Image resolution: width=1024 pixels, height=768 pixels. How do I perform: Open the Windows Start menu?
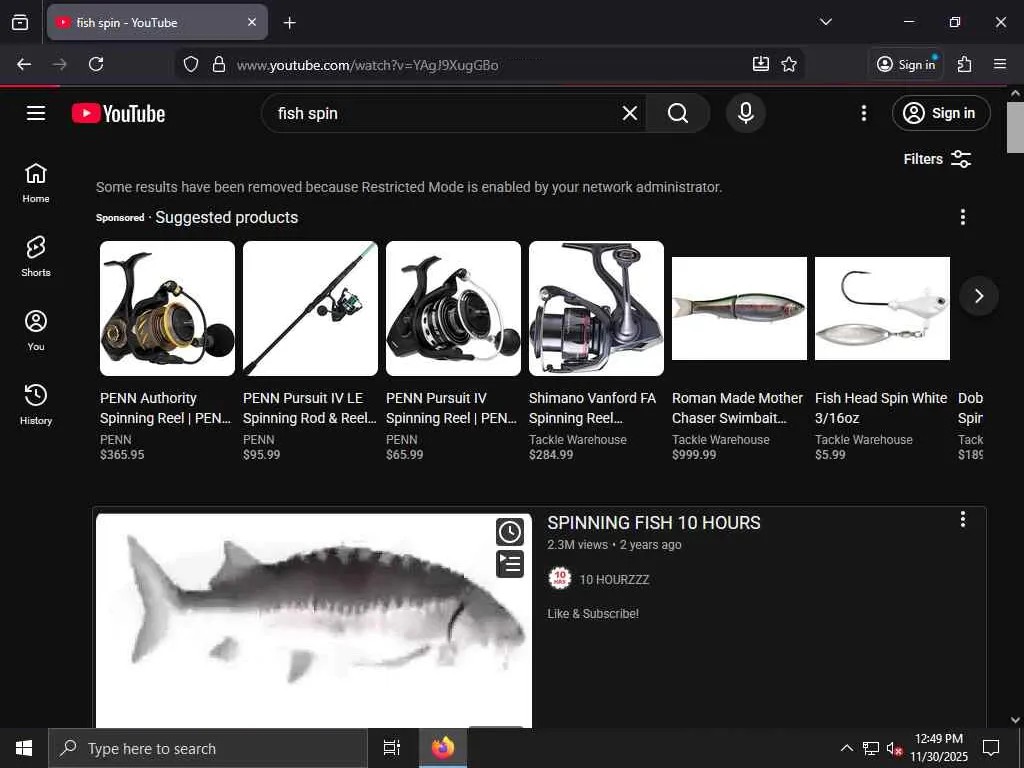[24, 748]
